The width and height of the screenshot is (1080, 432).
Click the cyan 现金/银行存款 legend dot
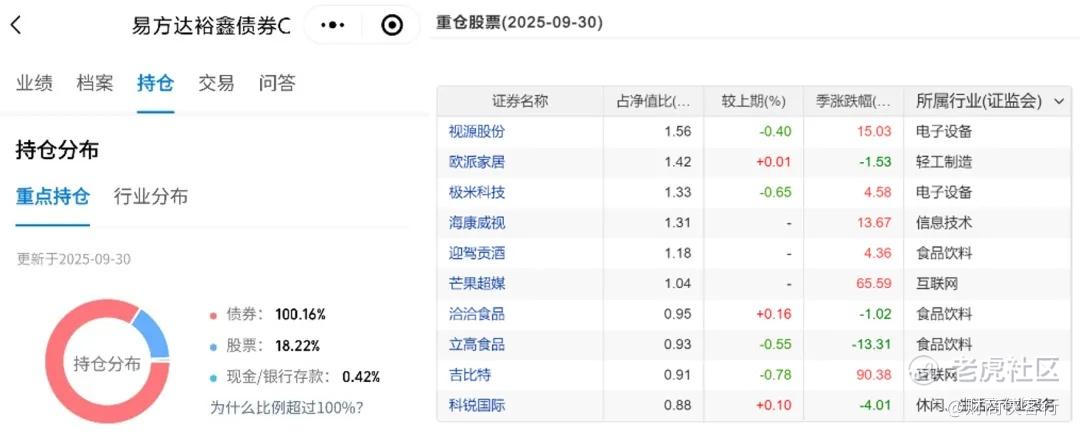pos(212,378)
